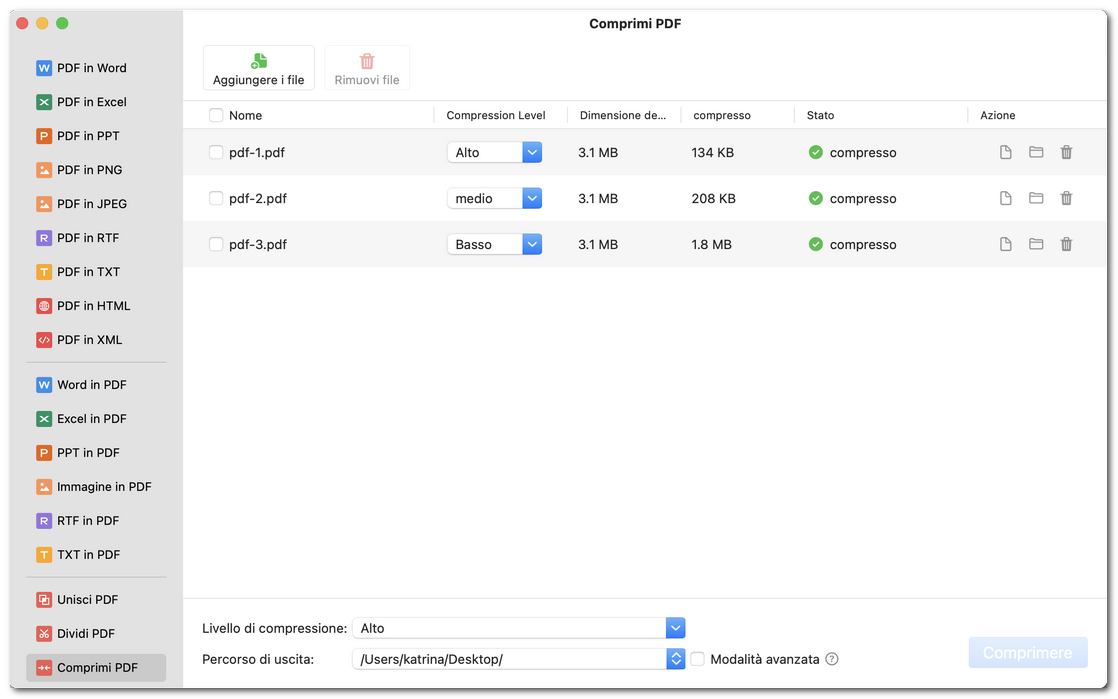Change pdf-3.pdf compression from Basso

click(531, 244)
